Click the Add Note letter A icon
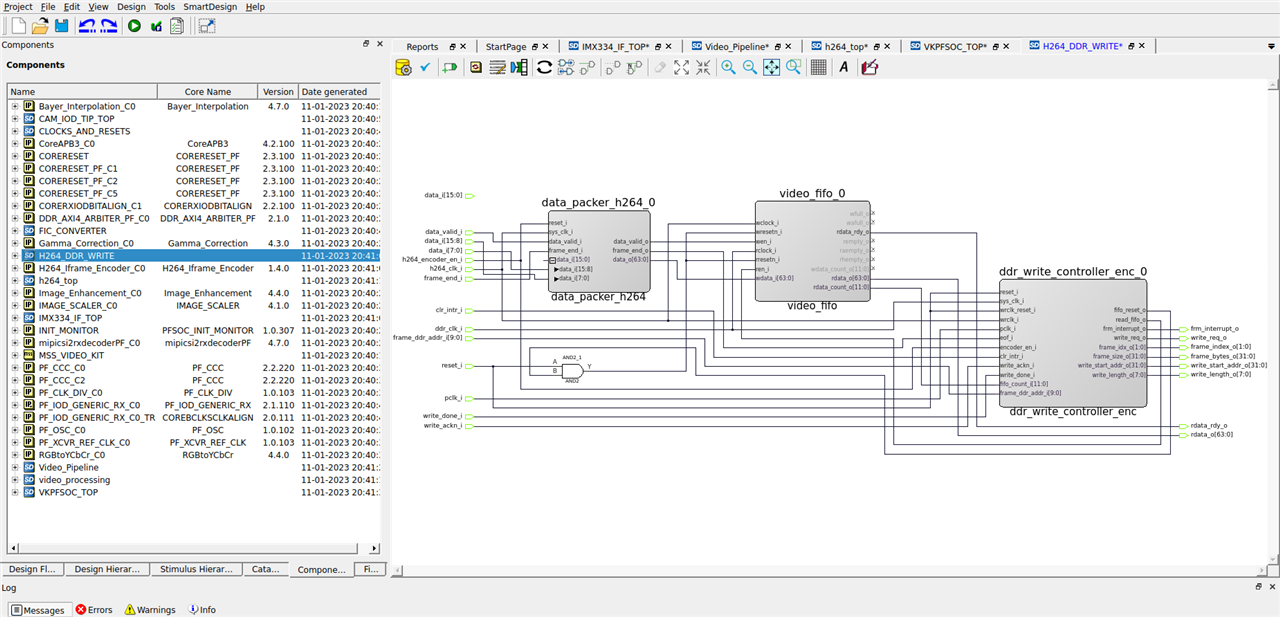The width and height of the screenshot is (1280, 617). 843,67
